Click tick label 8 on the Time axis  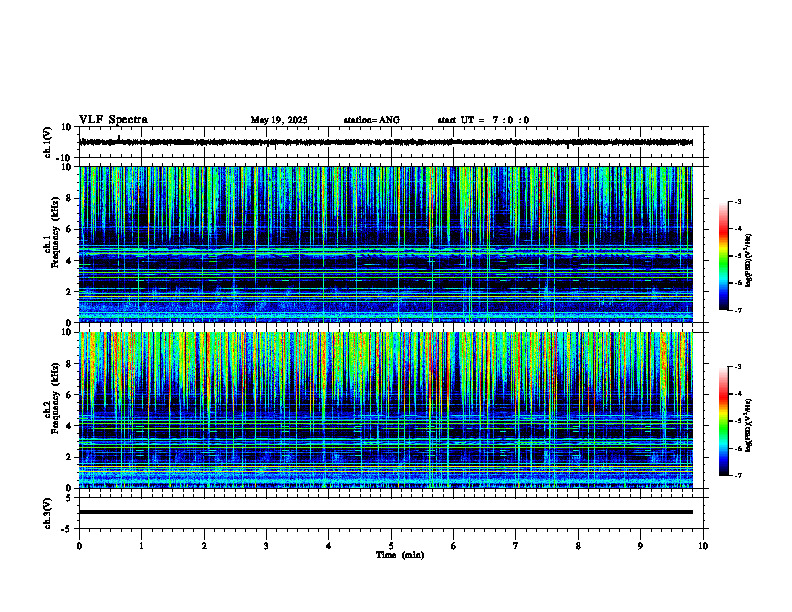pos(578,546)
